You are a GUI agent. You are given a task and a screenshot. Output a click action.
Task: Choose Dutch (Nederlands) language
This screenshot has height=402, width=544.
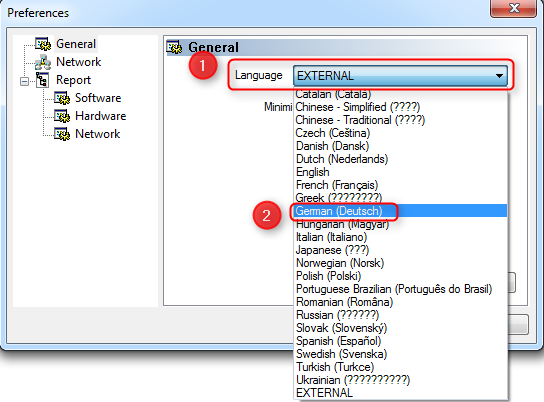click(x=400, y=159)
